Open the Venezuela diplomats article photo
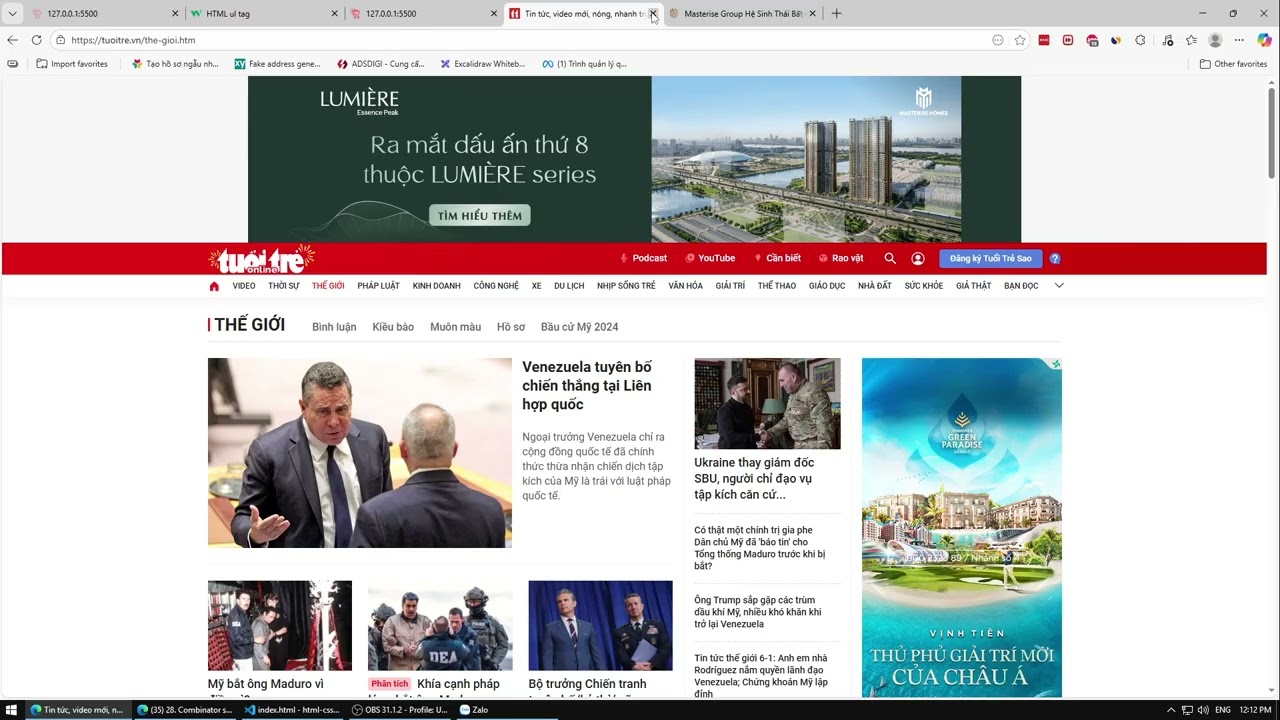Viewport: 1280px width, 720px height. pos(360,453)
